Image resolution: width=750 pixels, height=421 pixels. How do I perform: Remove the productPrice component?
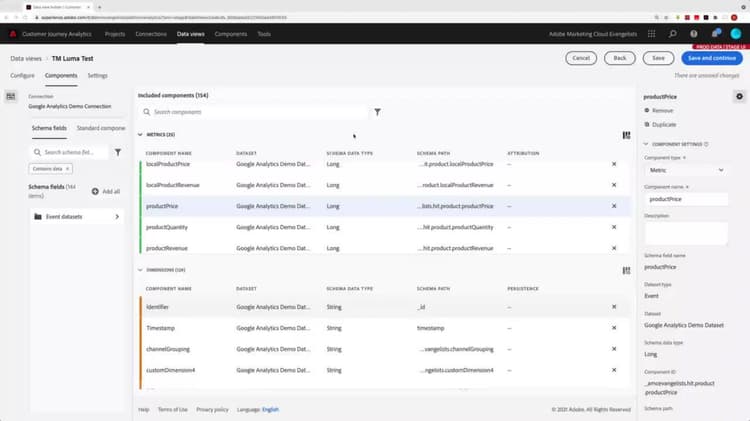[659, 111]
